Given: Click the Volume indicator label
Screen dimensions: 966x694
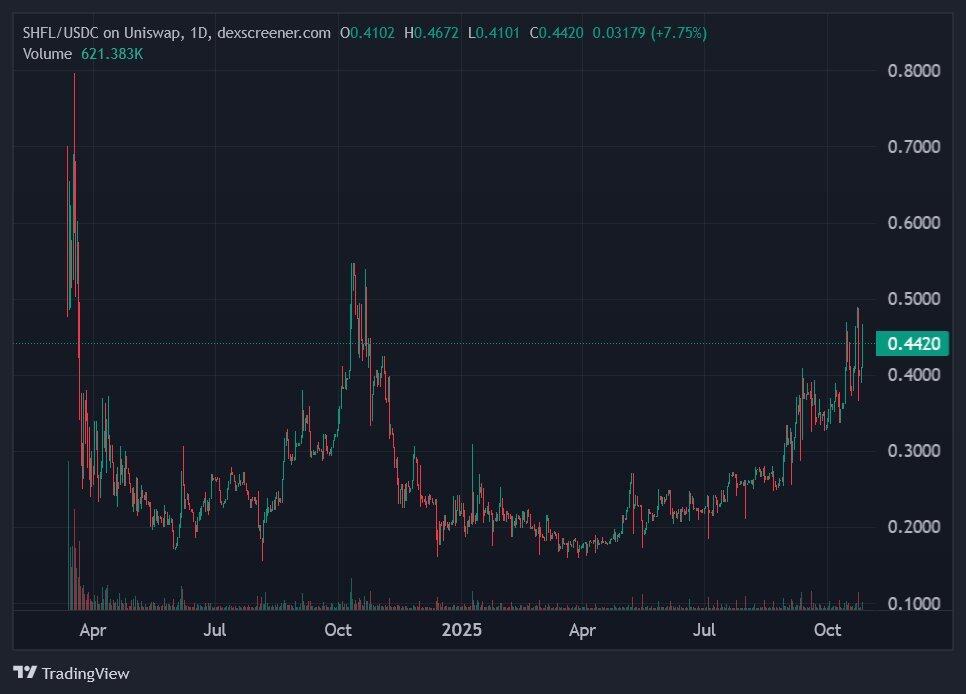Looking at the screenshot, I should (47, 52).
